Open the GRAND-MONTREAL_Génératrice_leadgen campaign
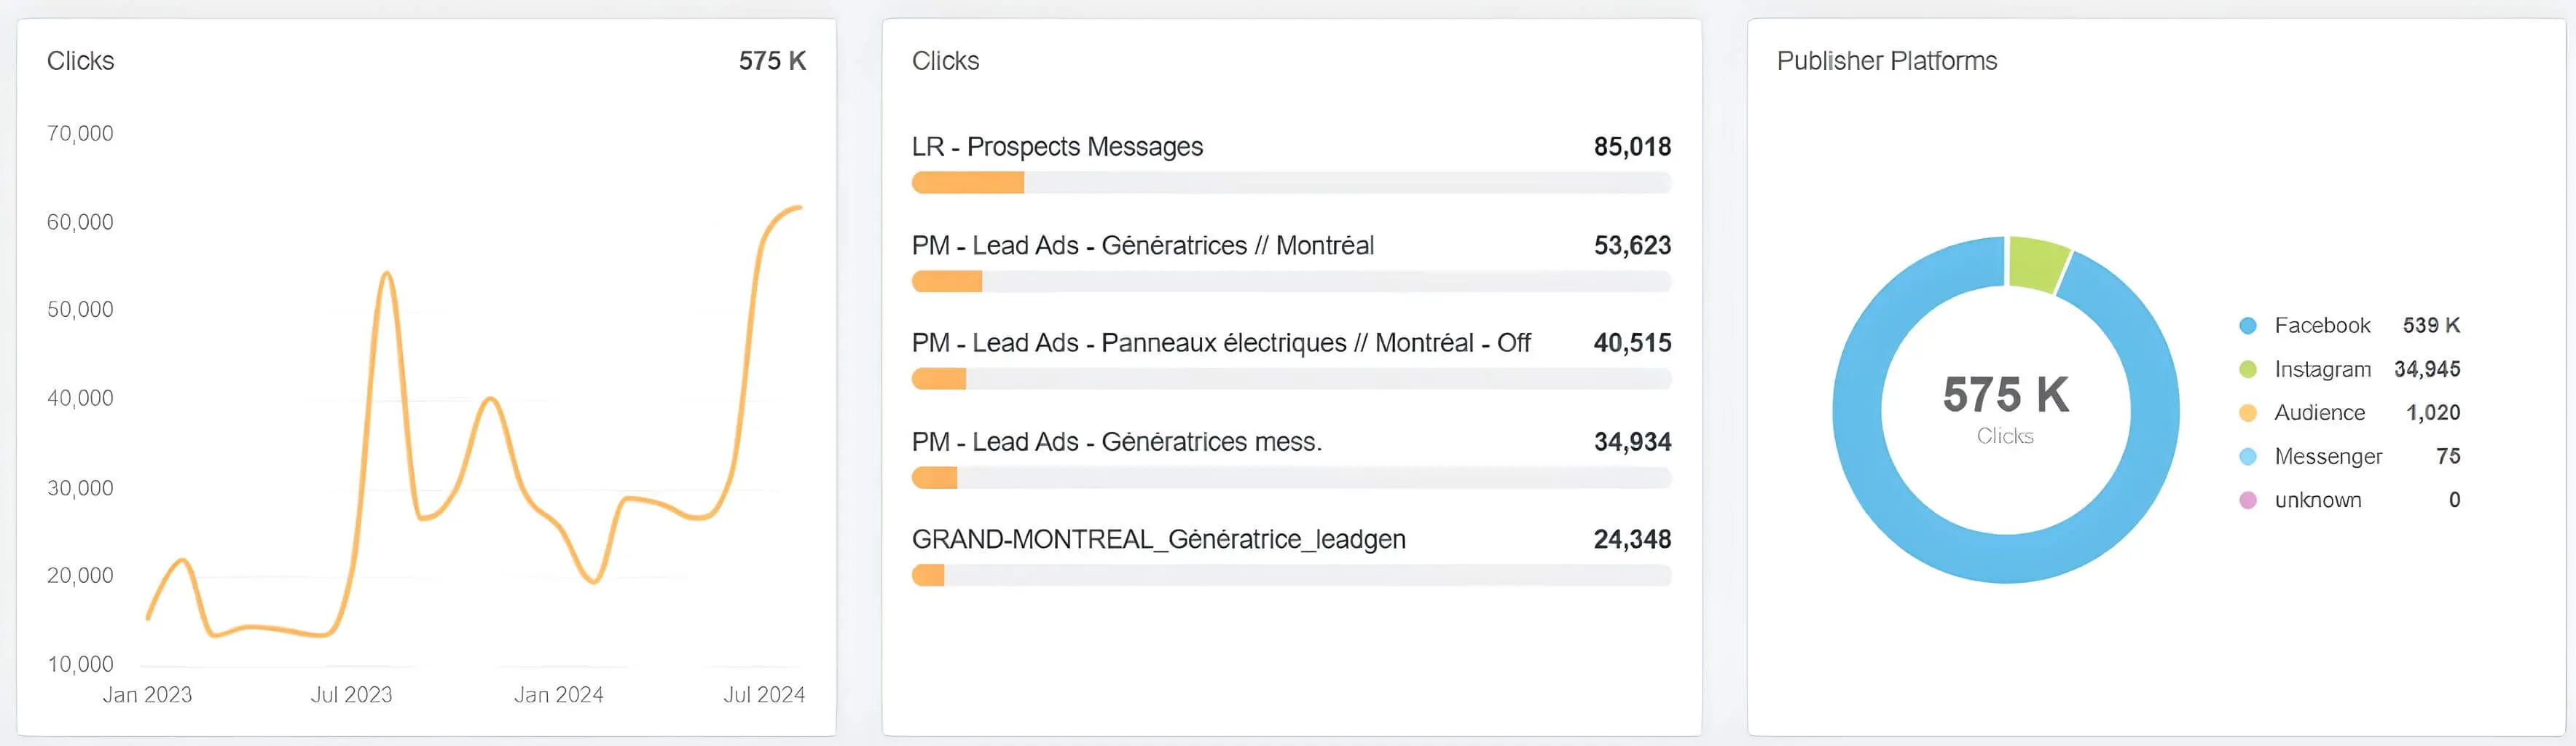Viewport: 2576px width, 746px height. click(1158, 540)
